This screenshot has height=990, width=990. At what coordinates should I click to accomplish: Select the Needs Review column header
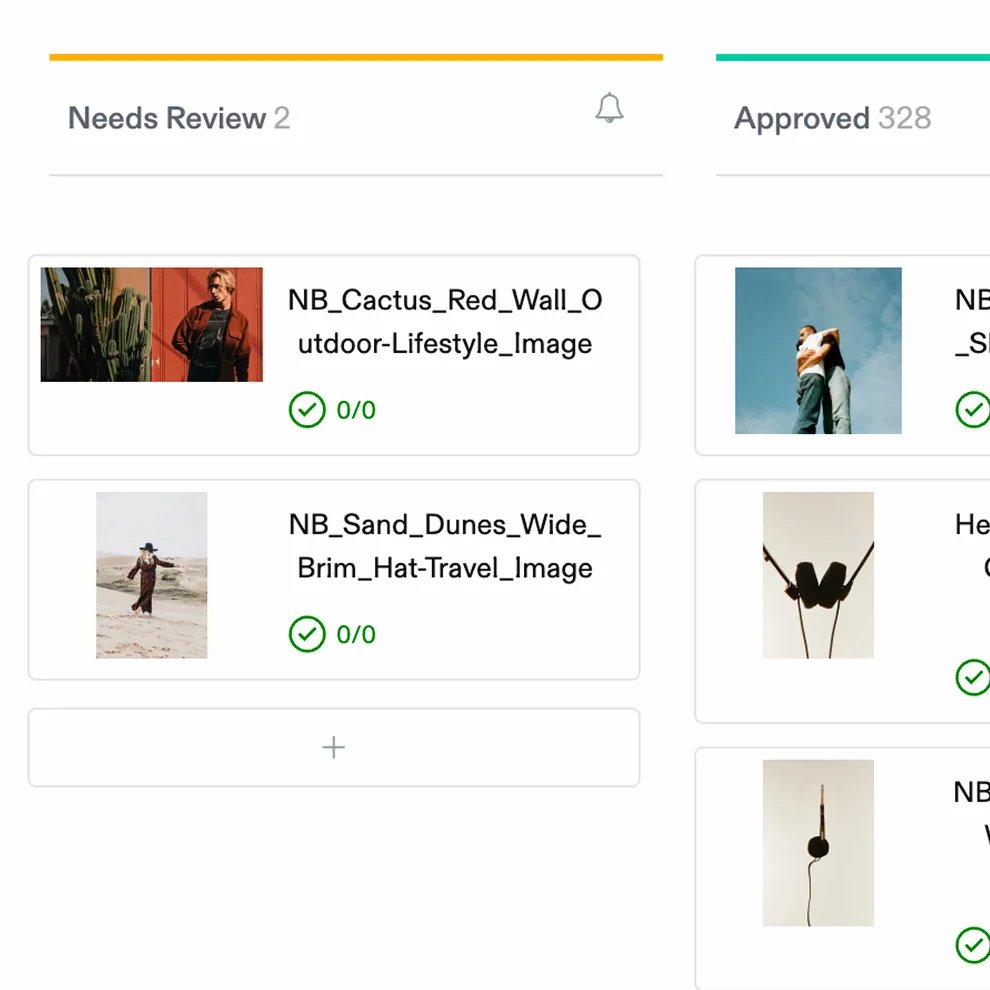click(x=179, y=118)
